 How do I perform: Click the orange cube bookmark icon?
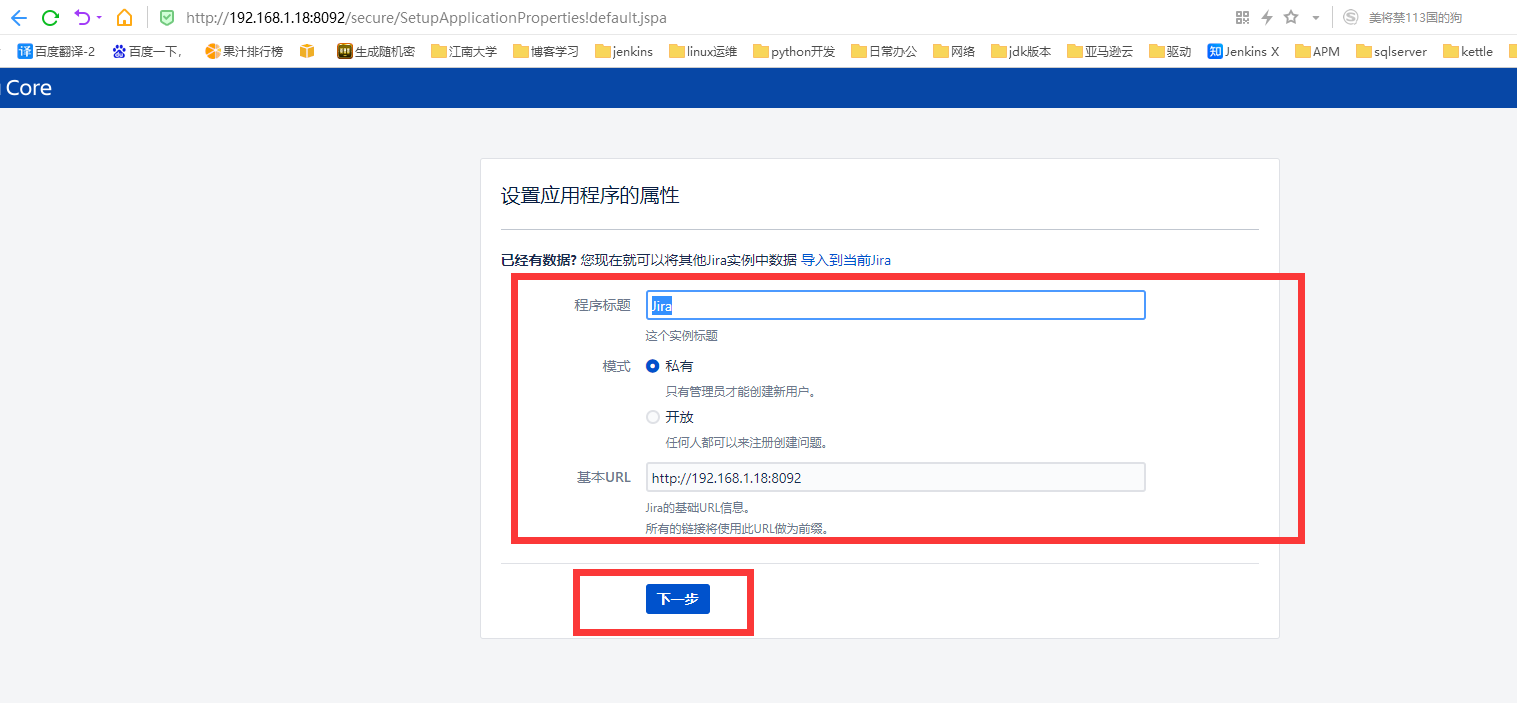tap(307, 51)
